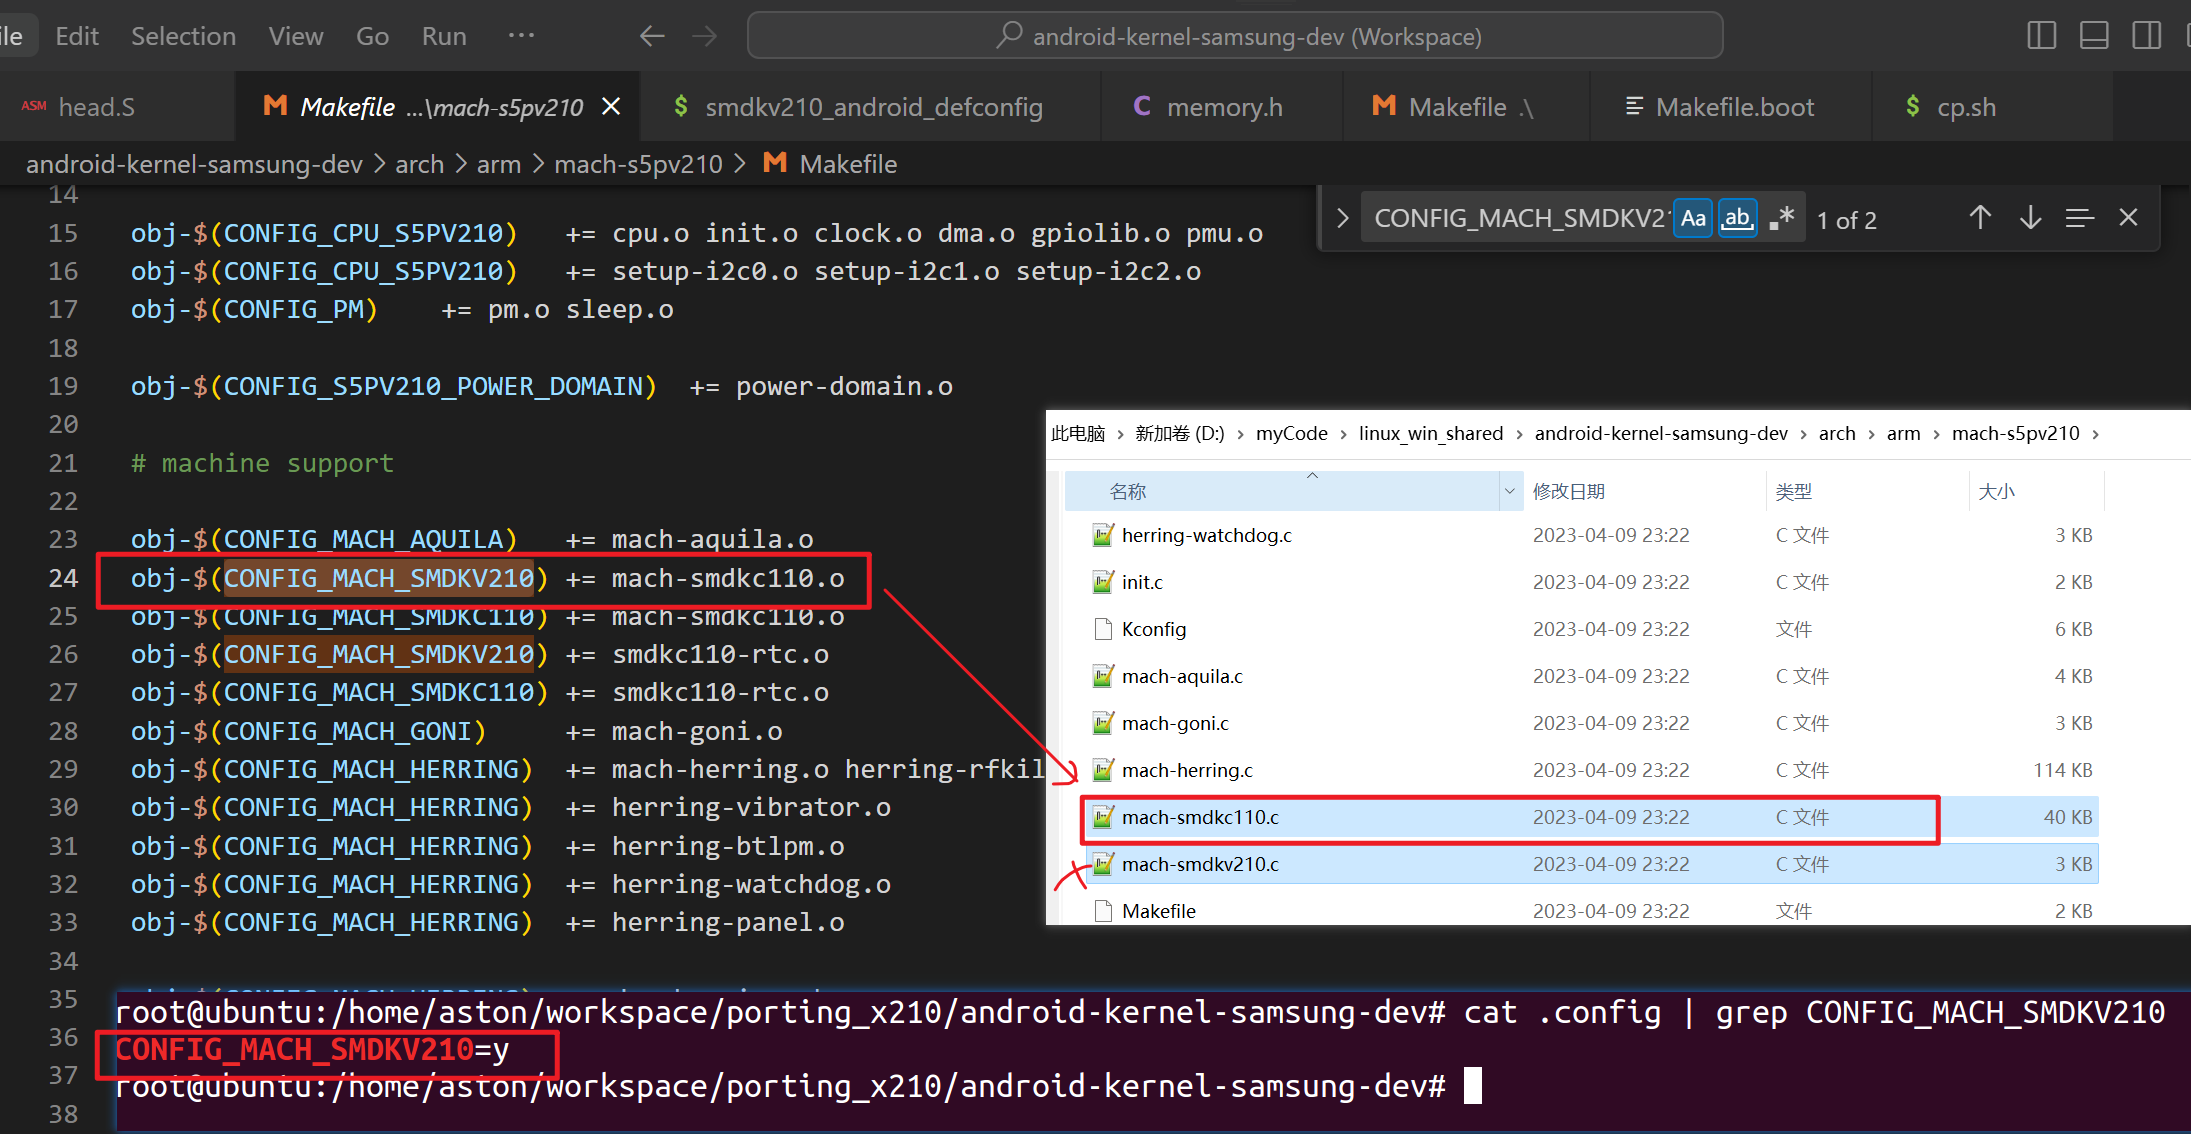Toggle primary side bar layout icon

[2041, 36]
